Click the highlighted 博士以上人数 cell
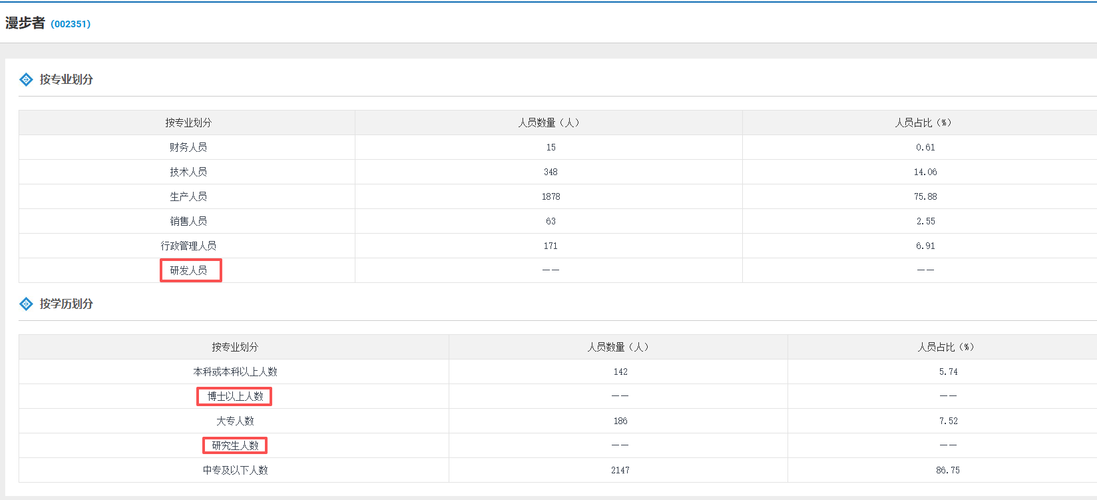Screen dimensions: 1097x500 tap(234, 396)
